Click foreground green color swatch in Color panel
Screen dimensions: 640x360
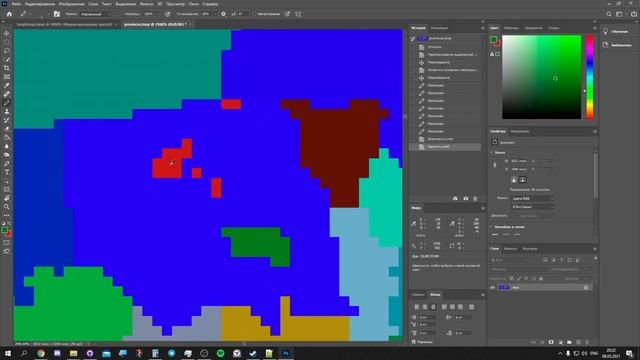(493, 40)
